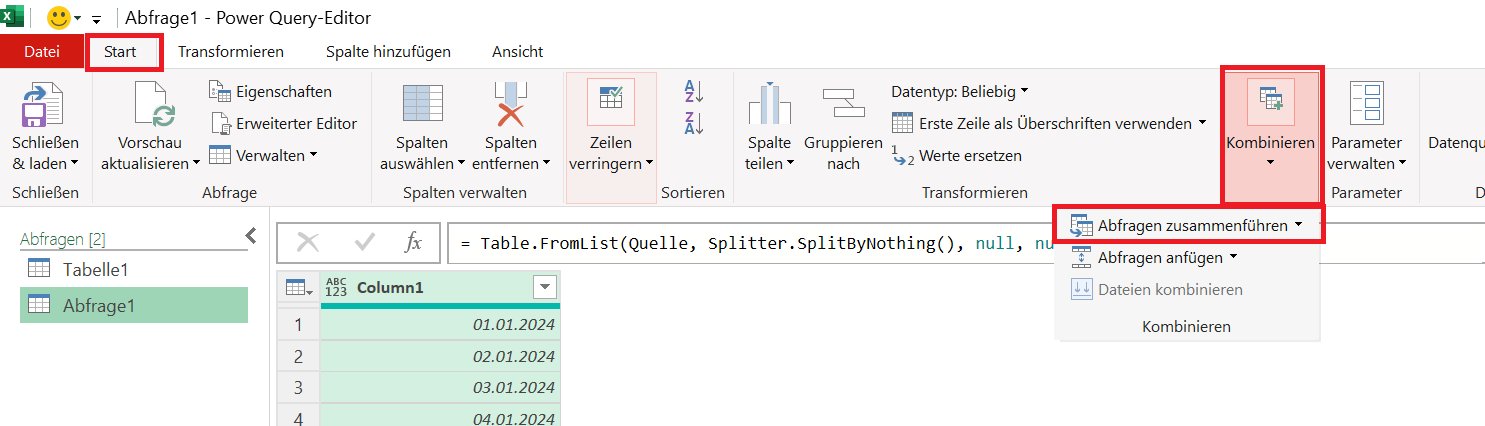This screenshot has width=1485, height=426.
Task: Cancel formula edit with X icon
Action: tap(308, 242)
